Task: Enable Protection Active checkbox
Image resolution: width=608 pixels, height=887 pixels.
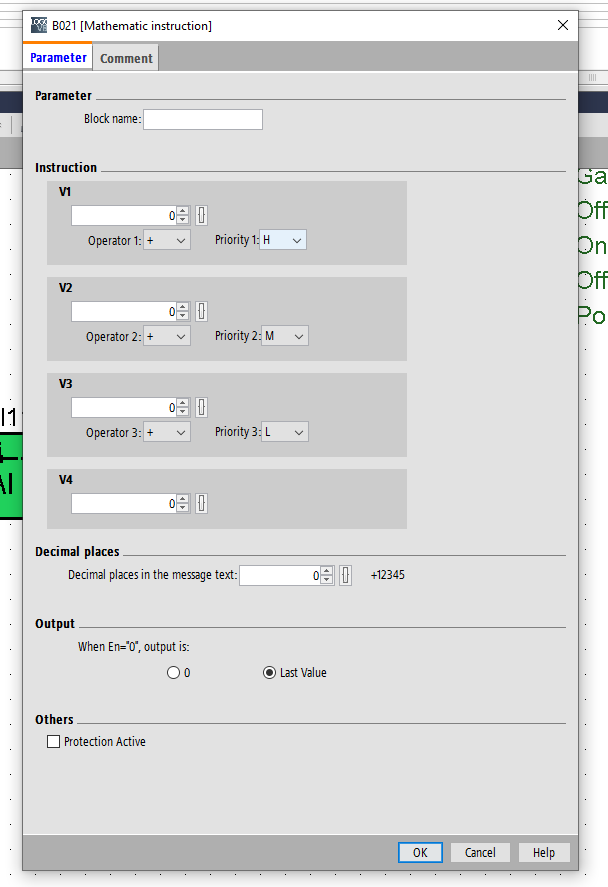Action: pos(54,742)
